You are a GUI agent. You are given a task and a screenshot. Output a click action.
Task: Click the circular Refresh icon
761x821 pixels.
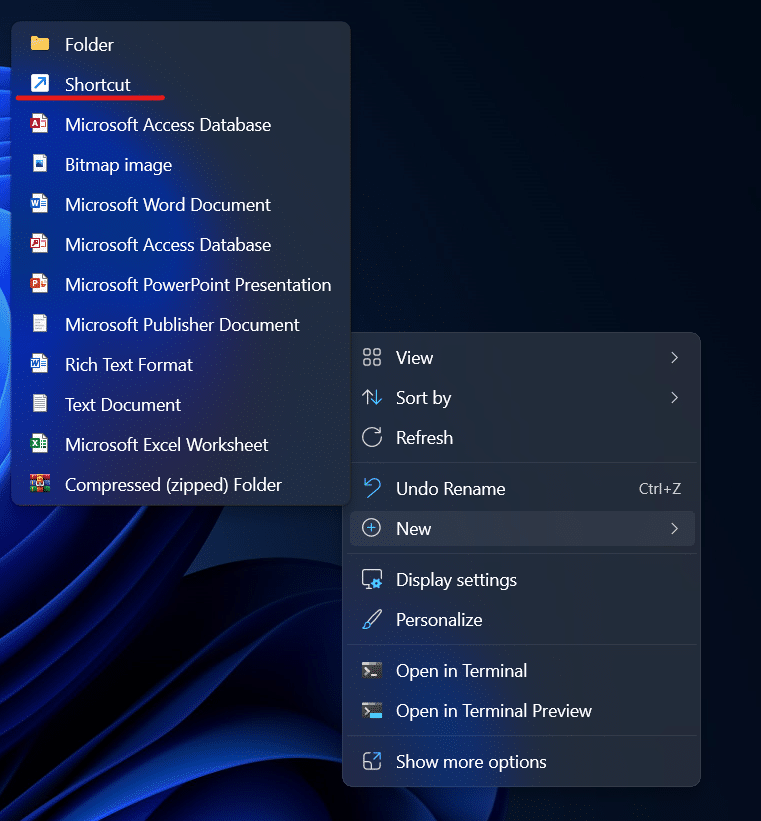[x=372, y=437]
